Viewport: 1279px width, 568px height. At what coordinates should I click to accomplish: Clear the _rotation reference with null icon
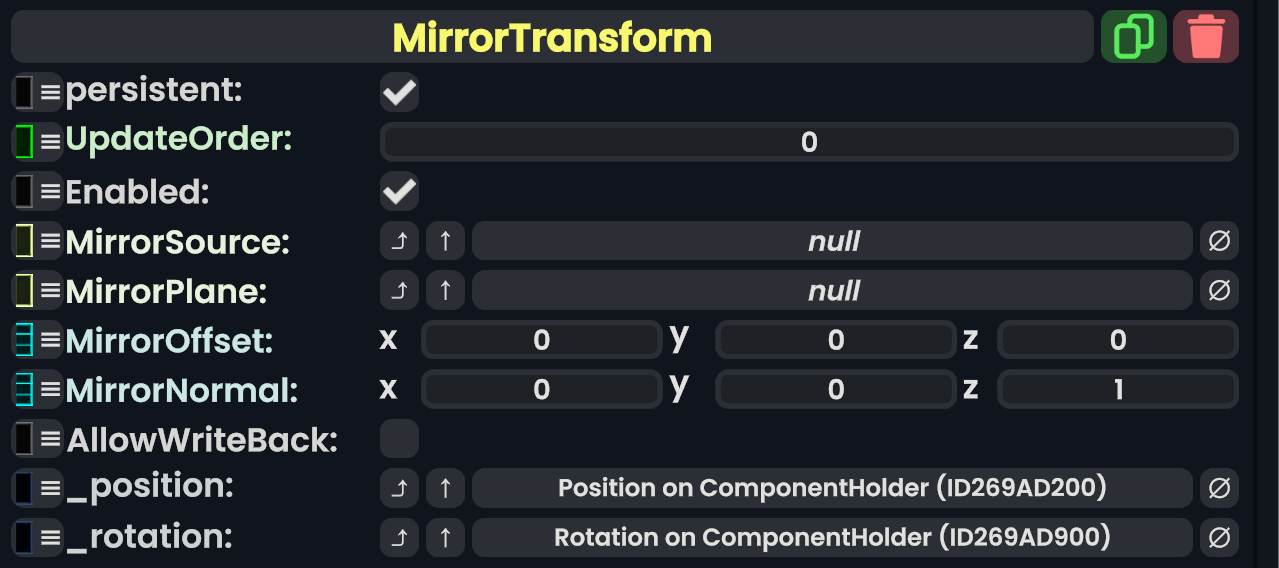tap(1219, 538)
